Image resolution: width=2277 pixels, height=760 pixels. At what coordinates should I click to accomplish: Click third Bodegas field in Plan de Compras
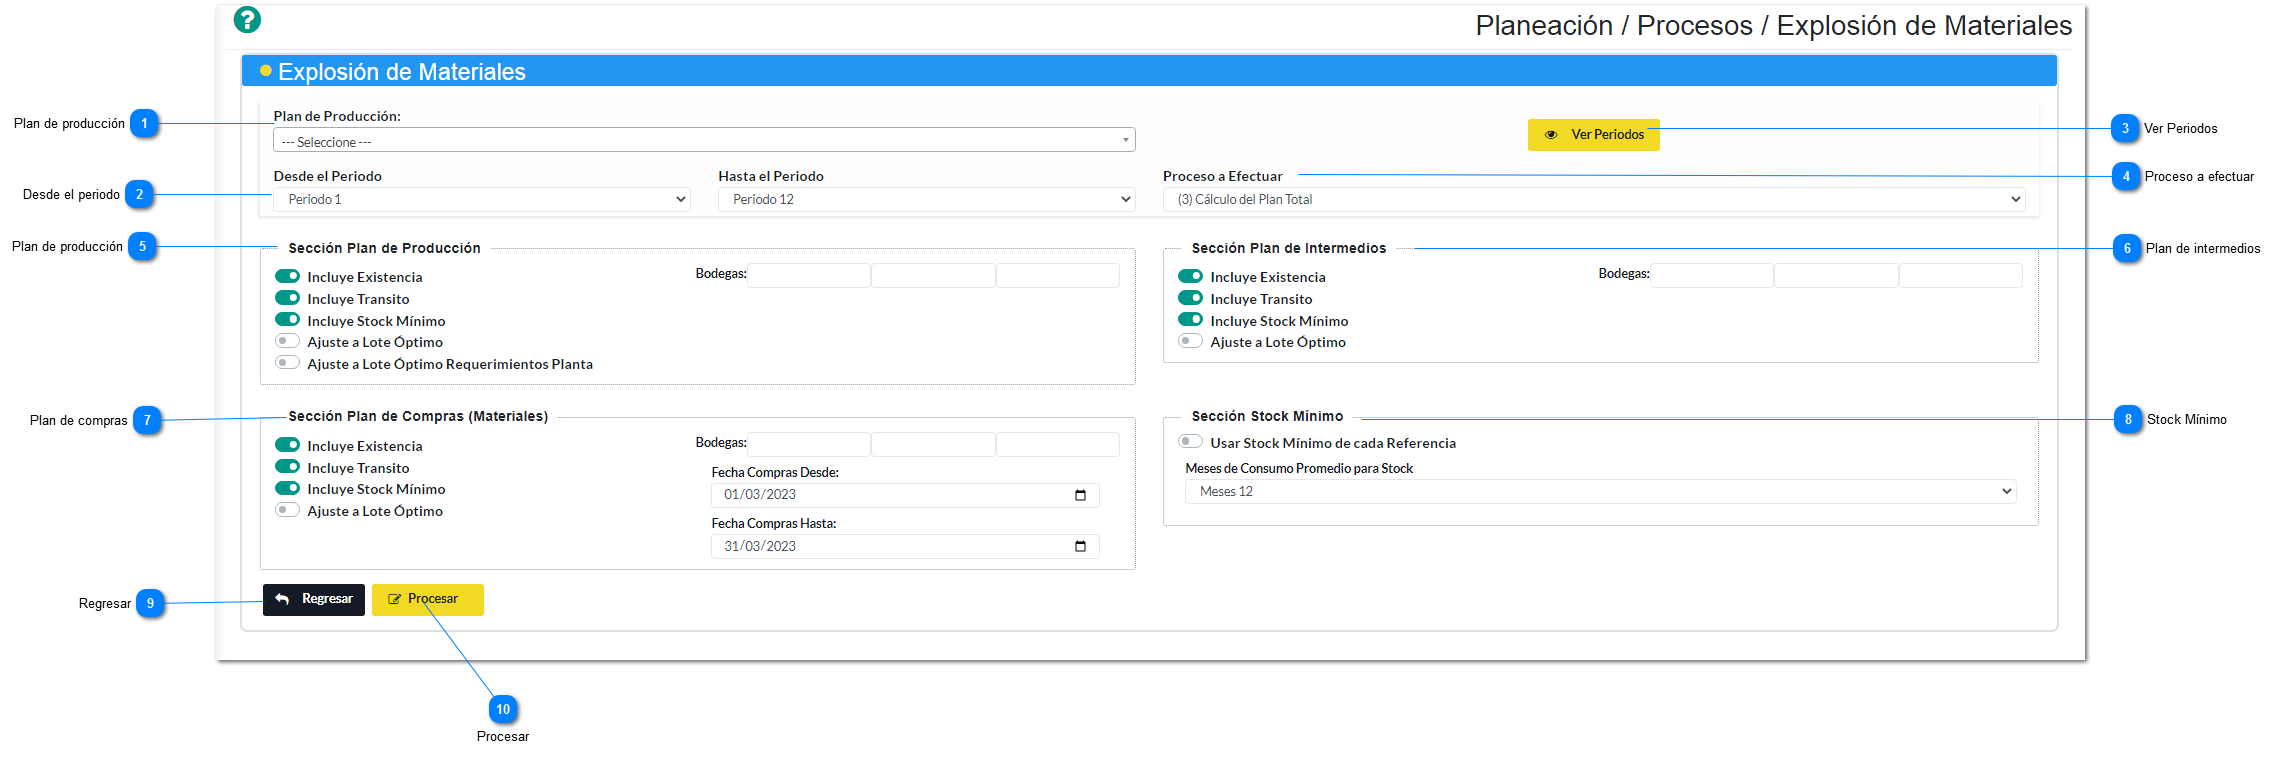(x=1058, y=444)
